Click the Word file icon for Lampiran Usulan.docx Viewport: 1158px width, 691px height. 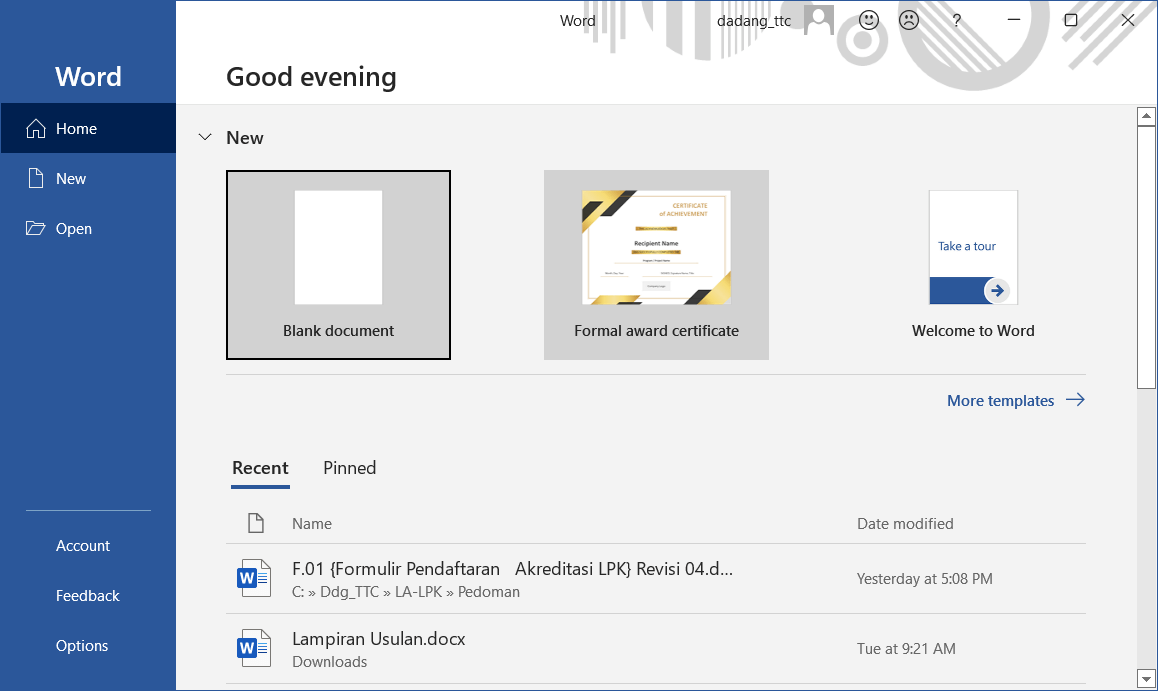pos(254,648)
